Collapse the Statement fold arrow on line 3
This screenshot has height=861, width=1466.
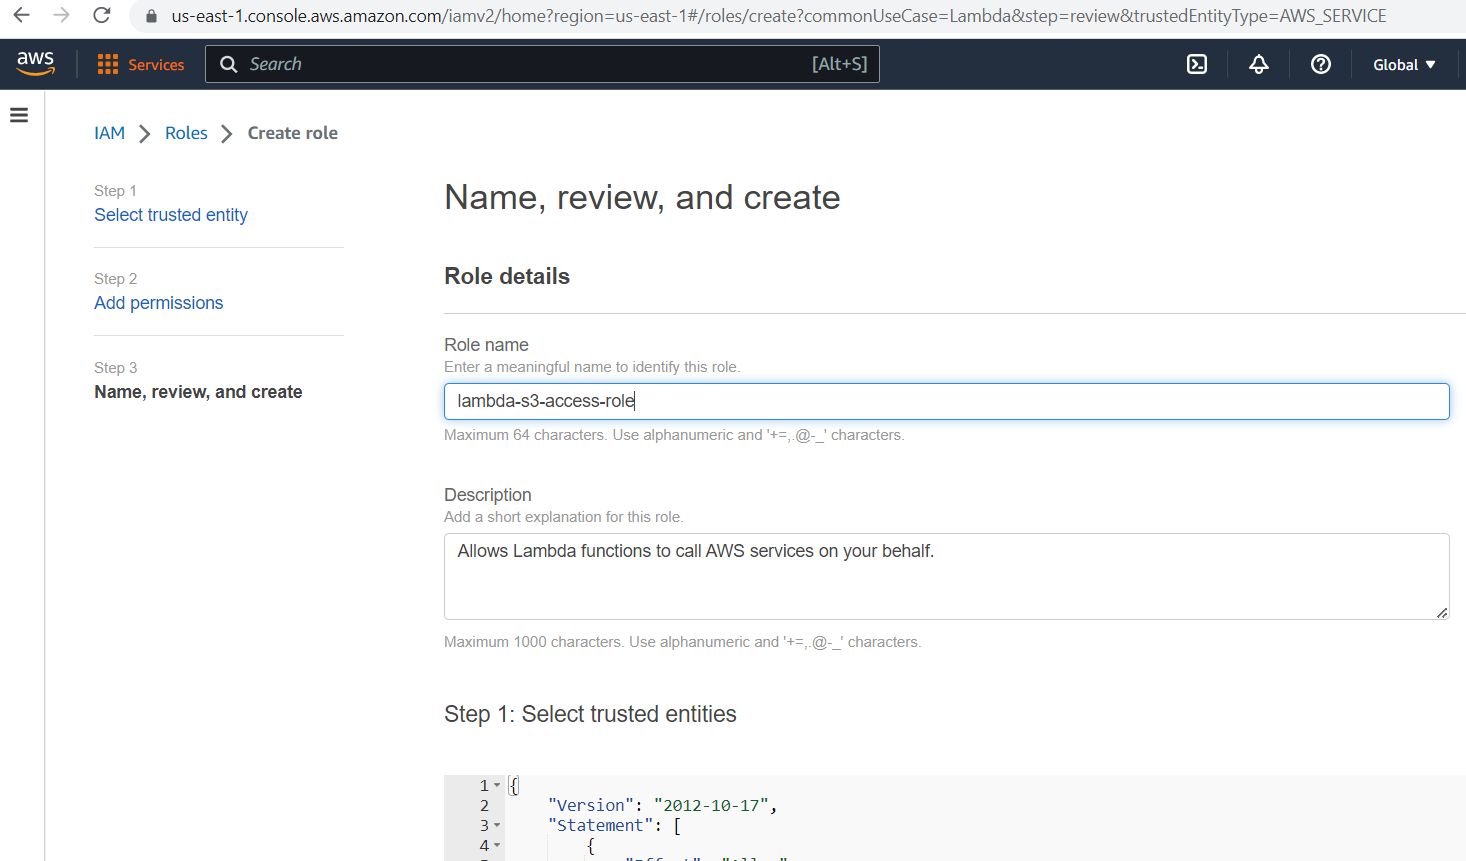point(497,825)
